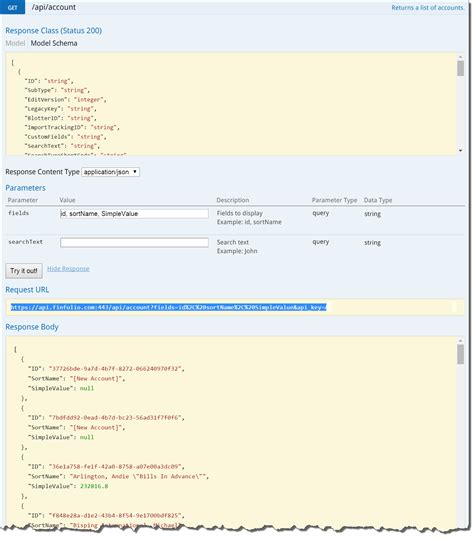Click the ID value starting with 36e1a758
This screenshot has width=474, height=539.
tap(115, 467)
